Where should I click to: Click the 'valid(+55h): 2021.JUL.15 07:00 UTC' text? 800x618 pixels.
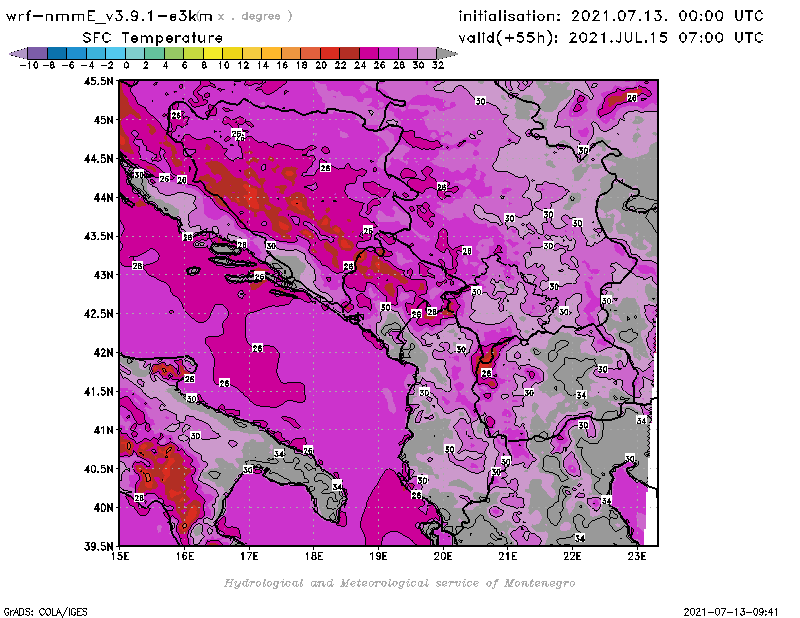(611, 38)
